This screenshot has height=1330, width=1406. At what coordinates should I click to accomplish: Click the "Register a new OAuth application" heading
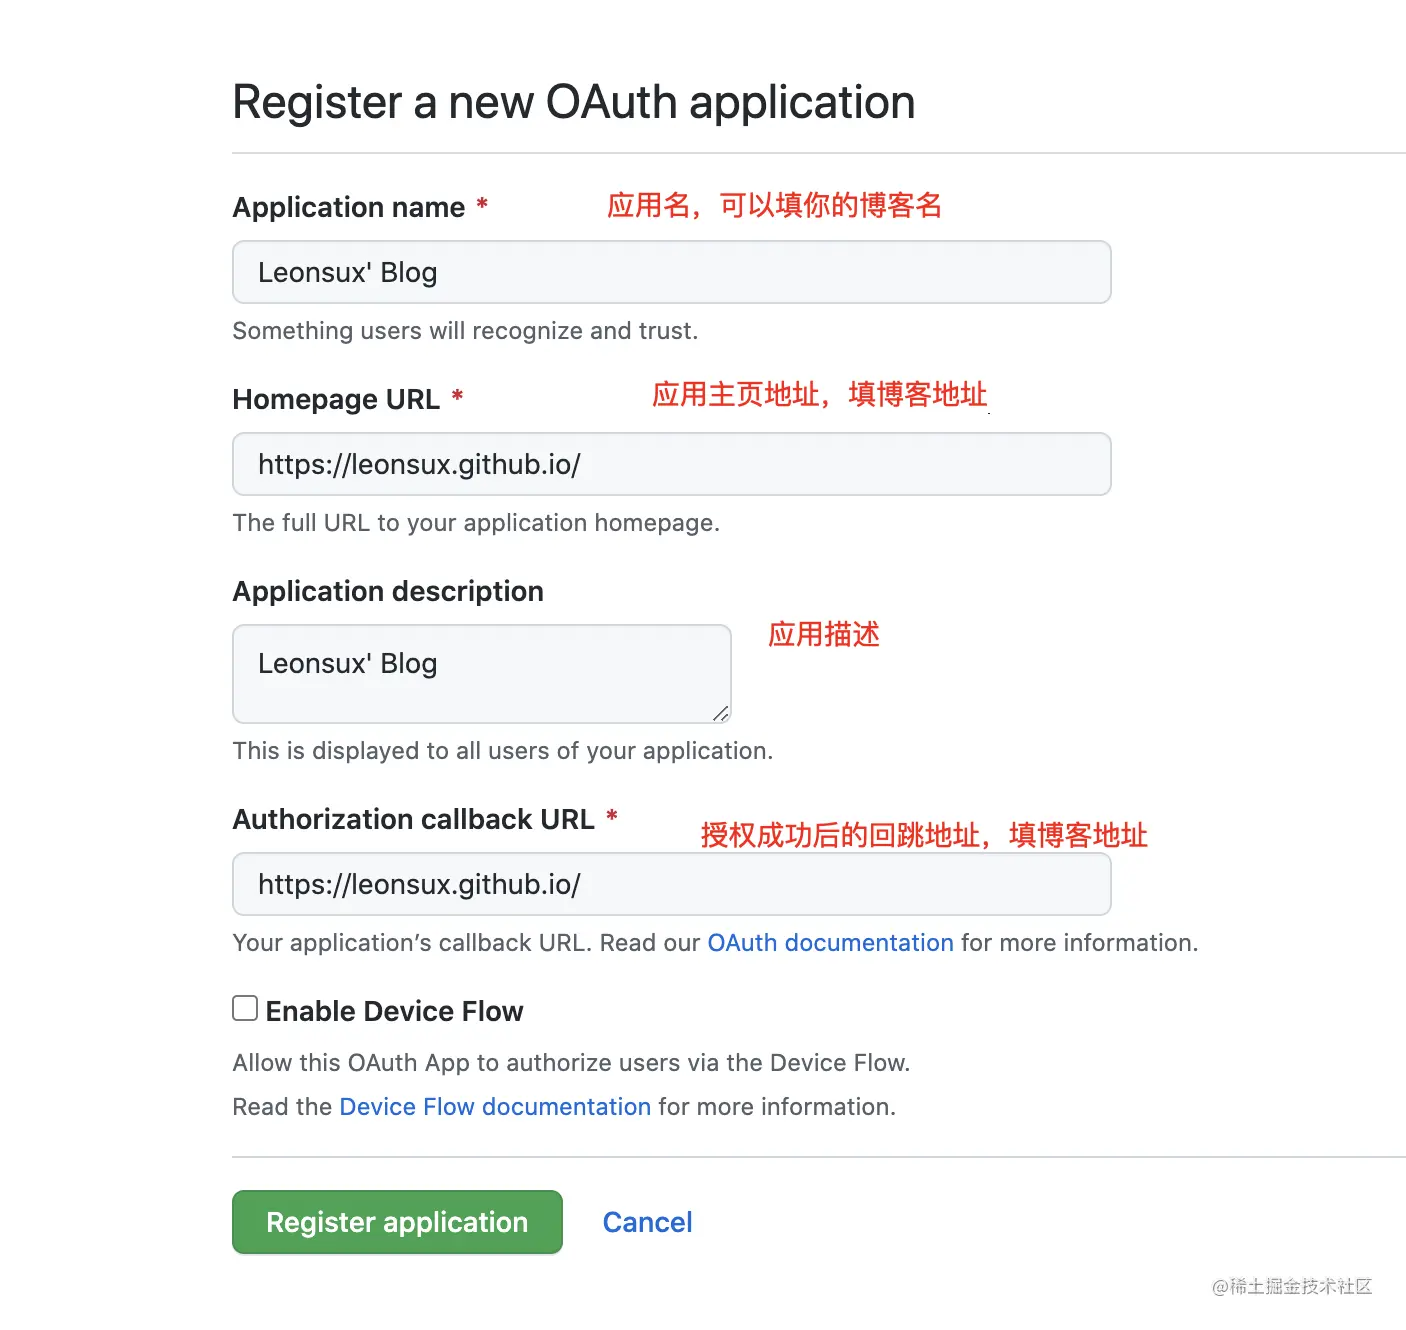(573, 102)
